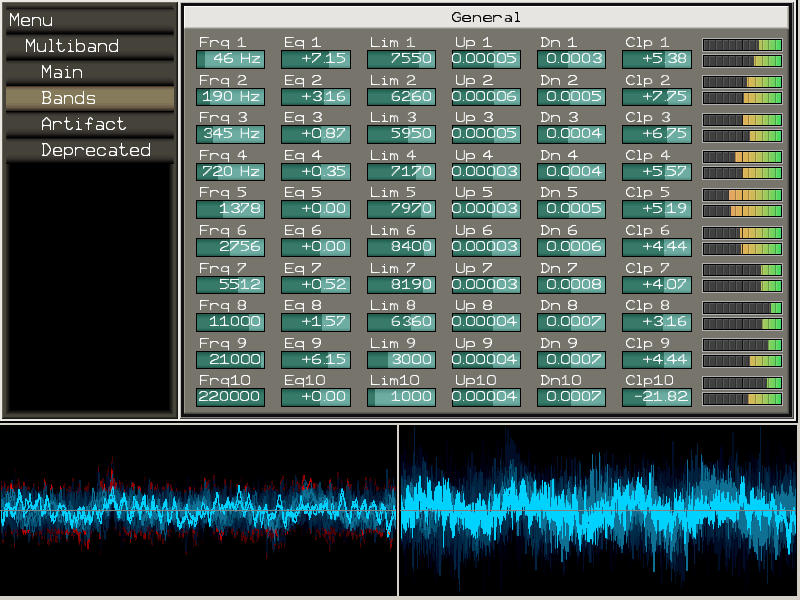The image size is (800, 600).
Task: Click Dn 2 value 0.0005
Action: pos(571,96)
